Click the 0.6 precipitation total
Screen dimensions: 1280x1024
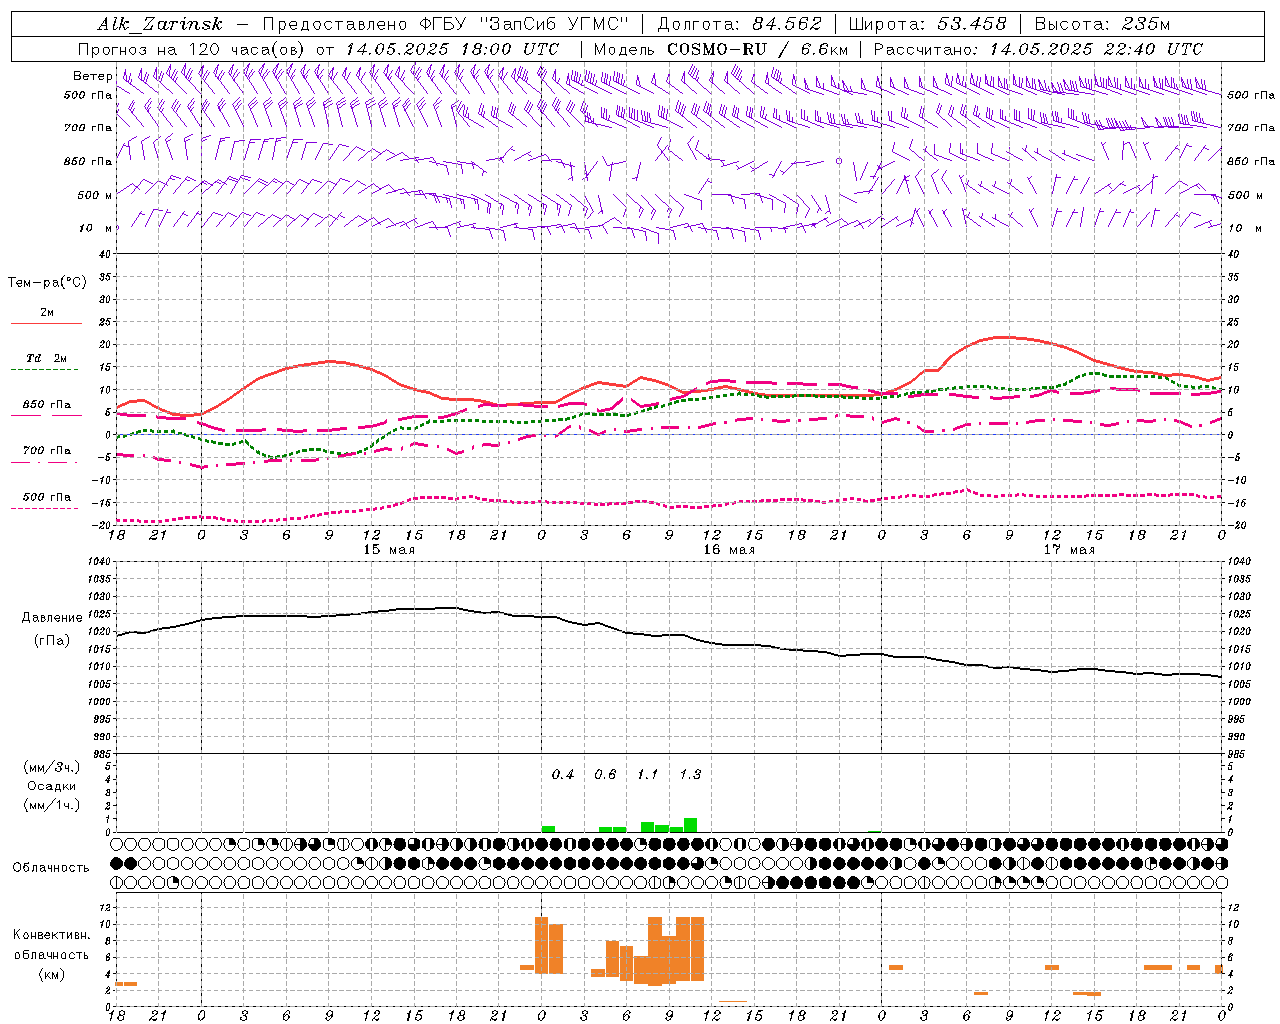point(605,775)
